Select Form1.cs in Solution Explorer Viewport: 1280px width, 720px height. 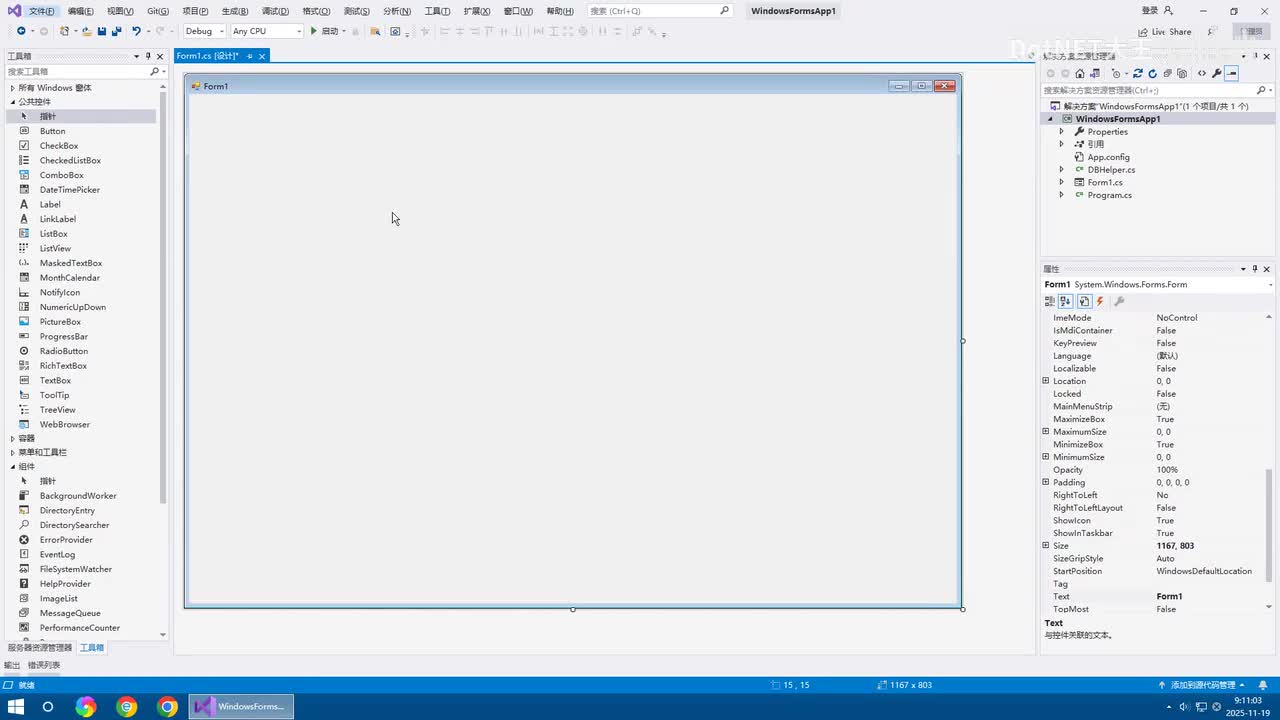[x=1105, y=183]
